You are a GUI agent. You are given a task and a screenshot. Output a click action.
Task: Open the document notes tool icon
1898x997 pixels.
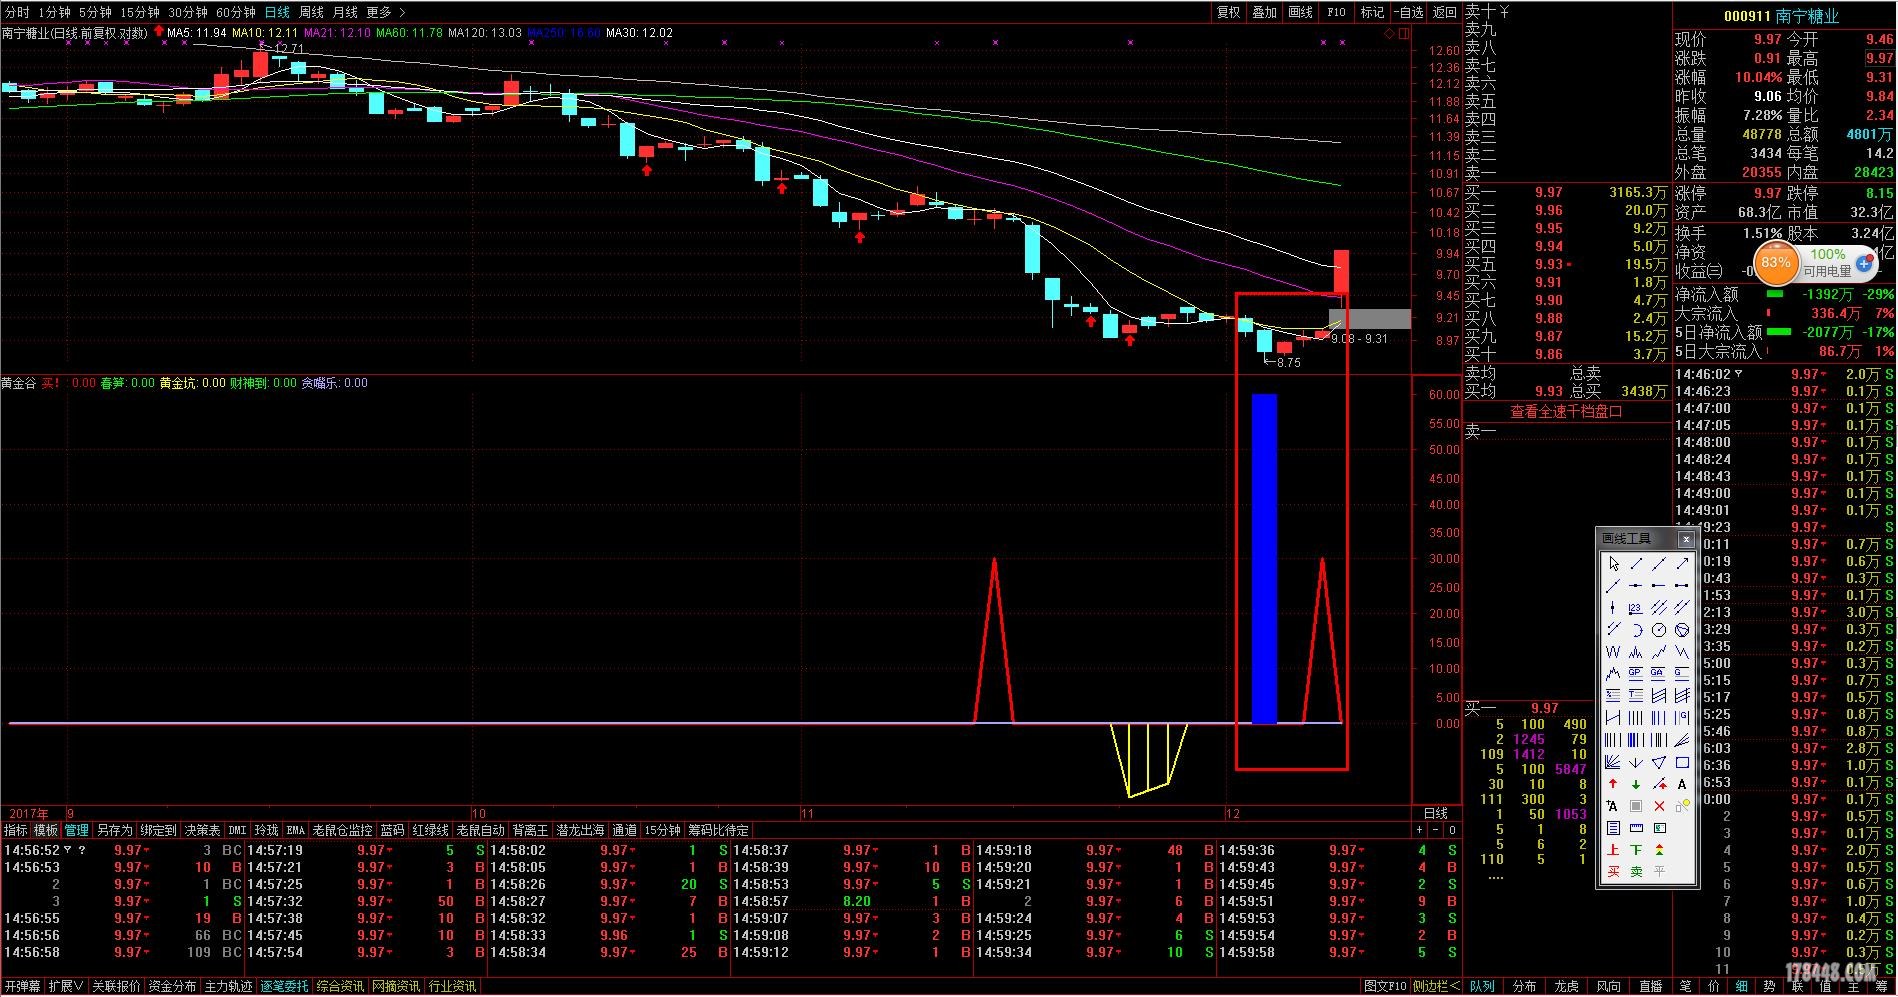click(x=1613, y=828)
